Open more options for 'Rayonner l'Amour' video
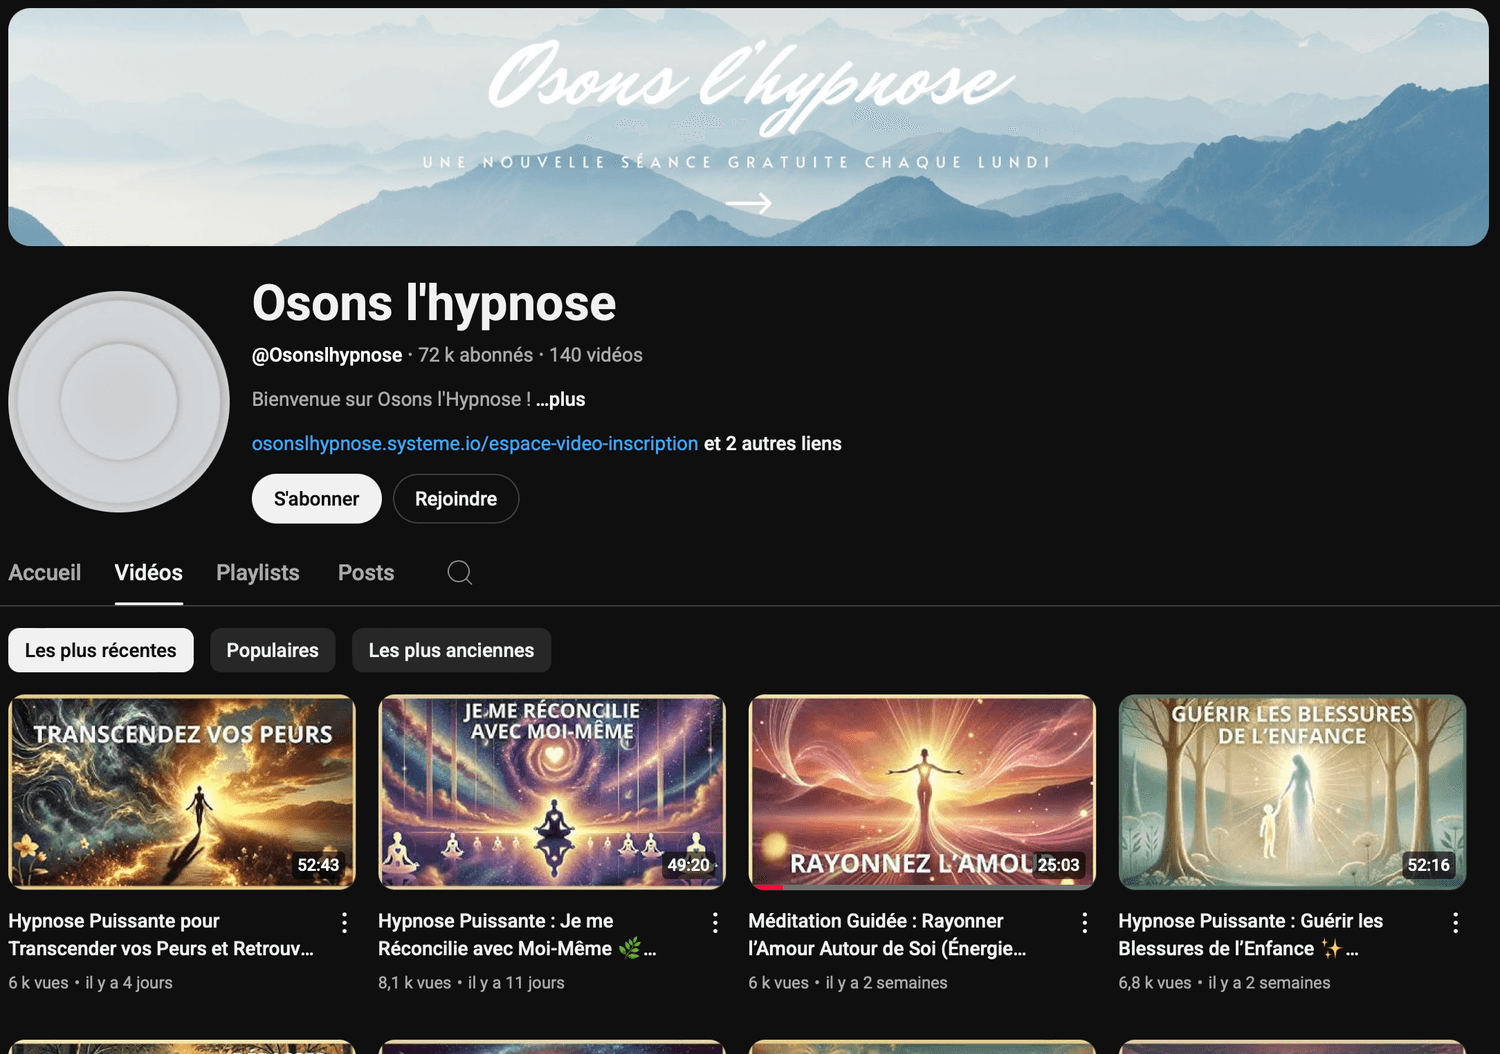The width and height of the screenshot is (1500, 1054). pyautogui.click(x=1085, y=922)
